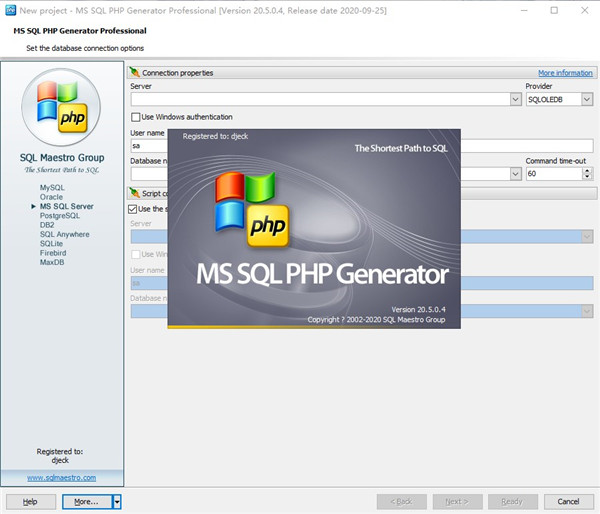Click the Help button
600x514 pixels.
[x=30, y=501]
